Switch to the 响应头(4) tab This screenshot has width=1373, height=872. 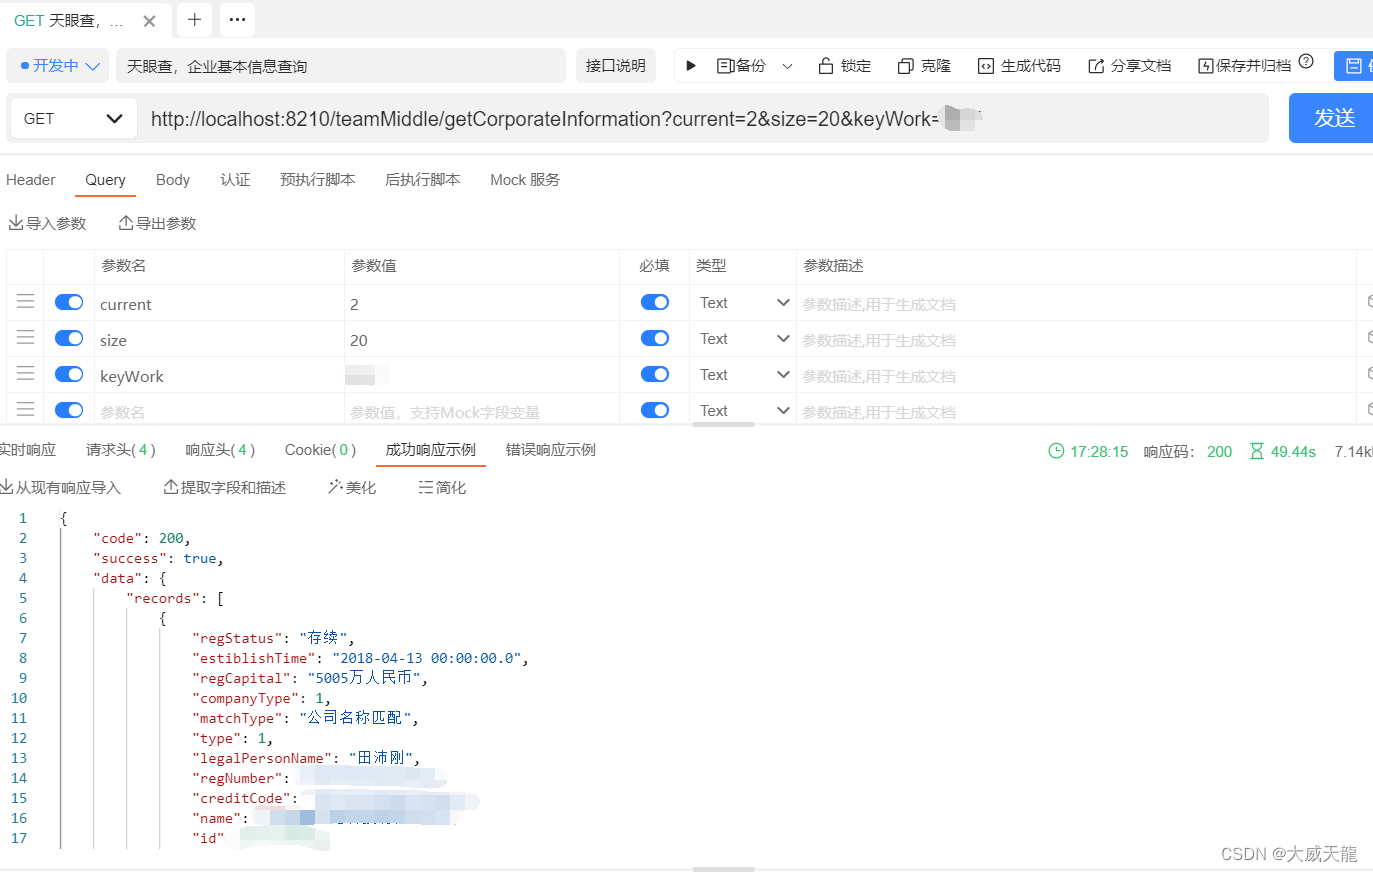tap(220, 450)
